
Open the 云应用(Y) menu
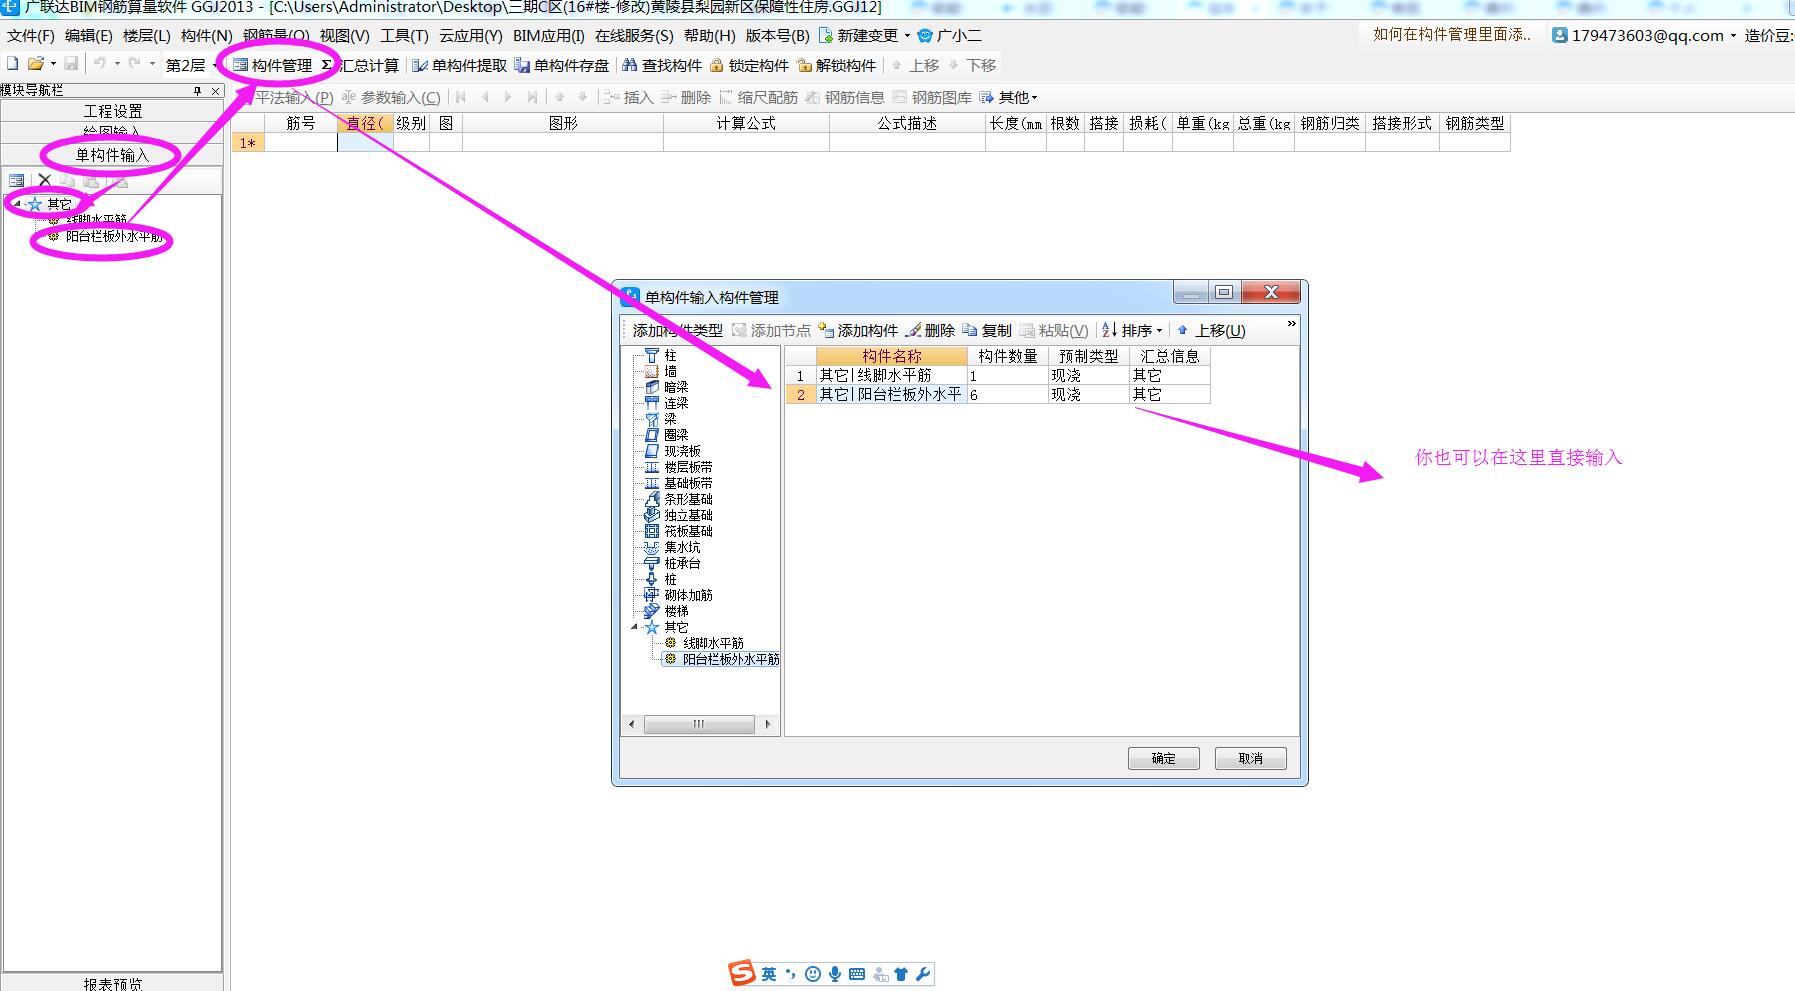tap(470, 36)
